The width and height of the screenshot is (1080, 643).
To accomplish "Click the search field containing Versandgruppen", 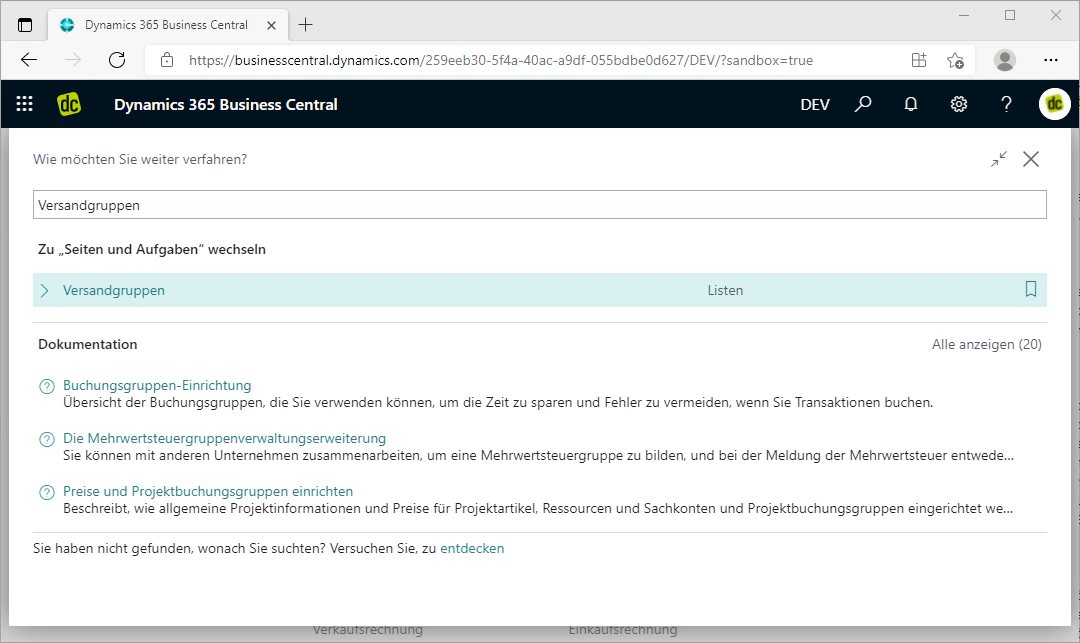I will pos(539,205).
